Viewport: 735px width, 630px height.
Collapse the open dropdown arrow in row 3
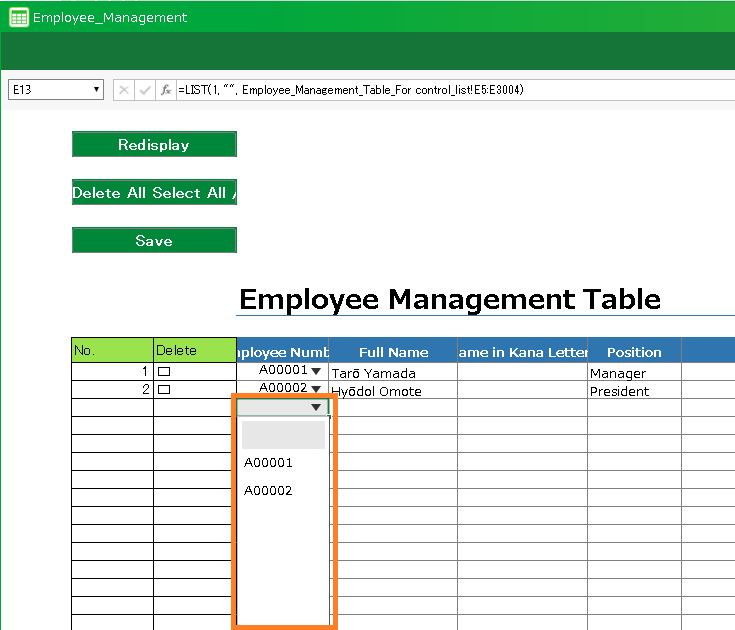click(316, 408)
